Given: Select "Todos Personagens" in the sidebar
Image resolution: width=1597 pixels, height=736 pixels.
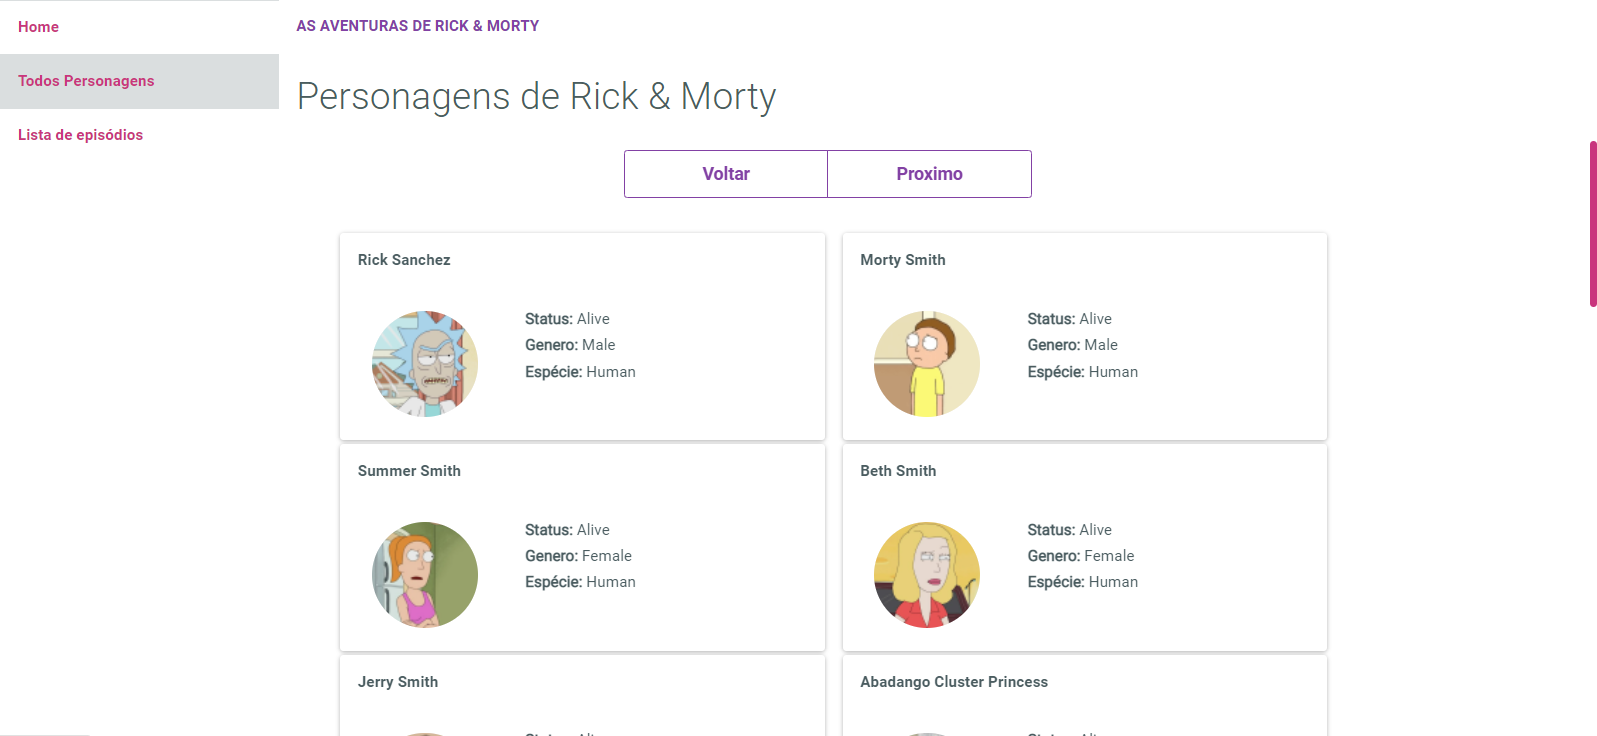Looking at the screenshot, I should [x=86, y=81].
